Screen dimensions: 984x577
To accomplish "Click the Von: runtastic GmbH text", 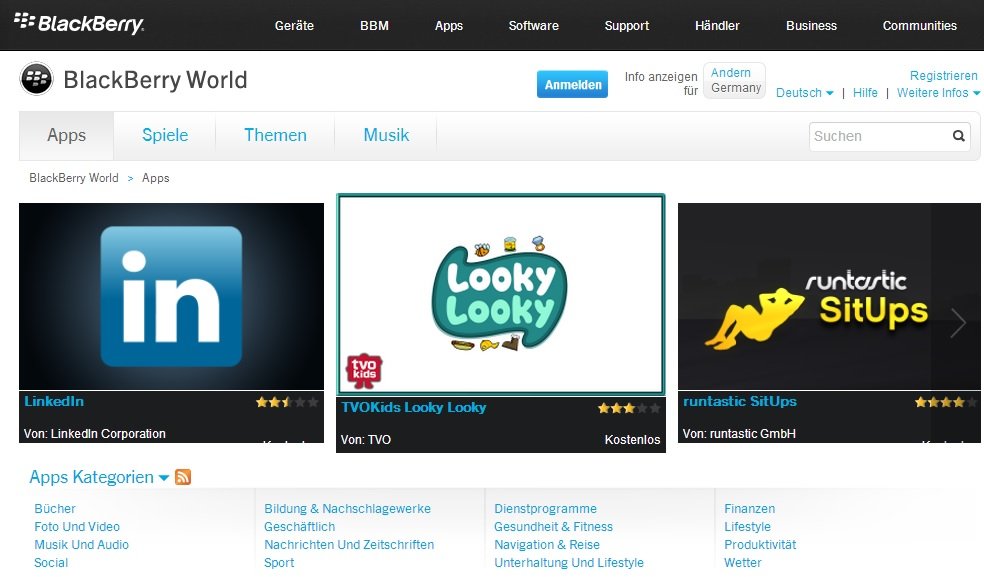I will [x=739, y=434].
